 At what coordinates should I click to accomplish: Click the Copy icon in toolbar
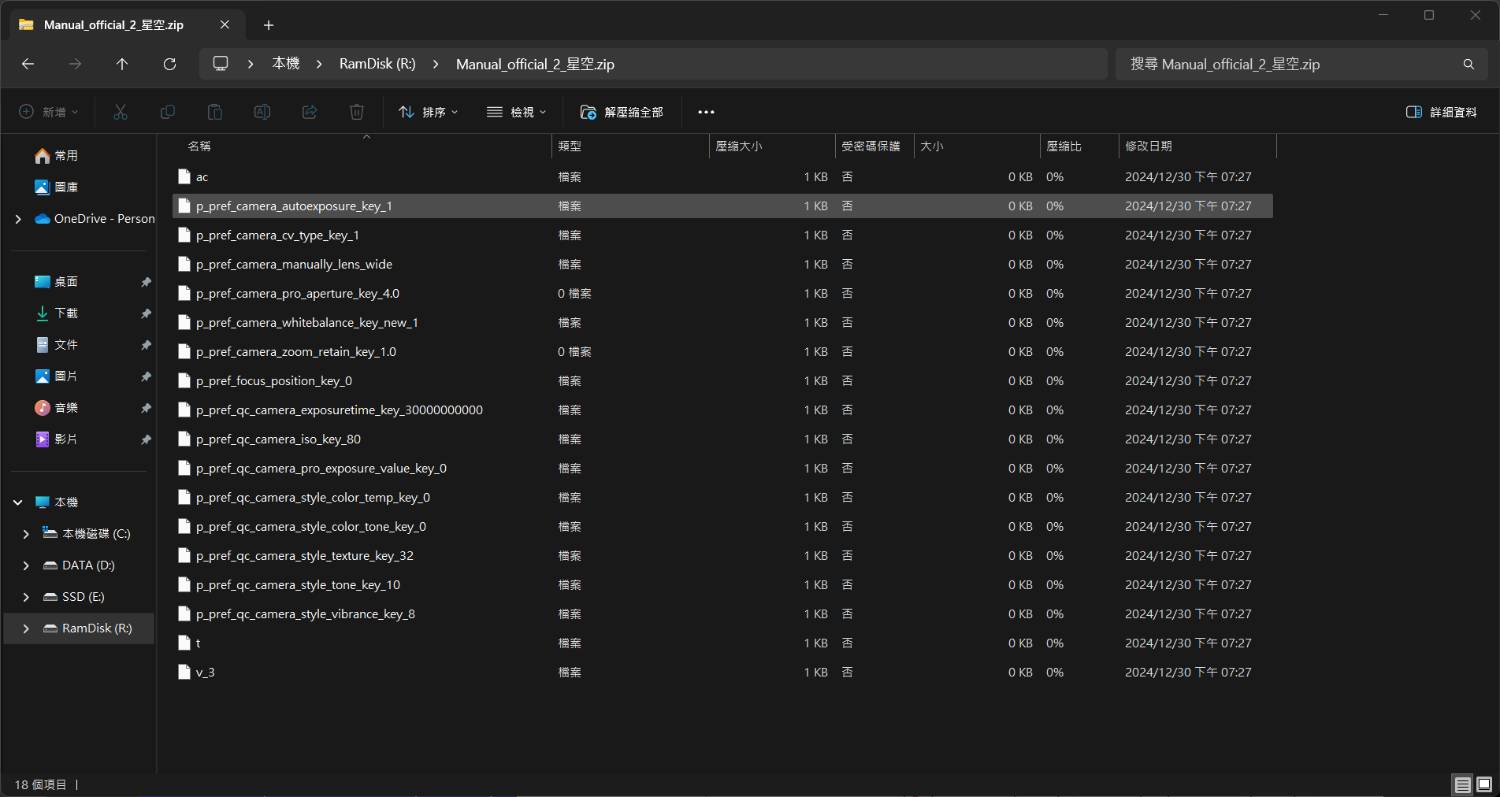pyautogui.click(x=168, y=112)
